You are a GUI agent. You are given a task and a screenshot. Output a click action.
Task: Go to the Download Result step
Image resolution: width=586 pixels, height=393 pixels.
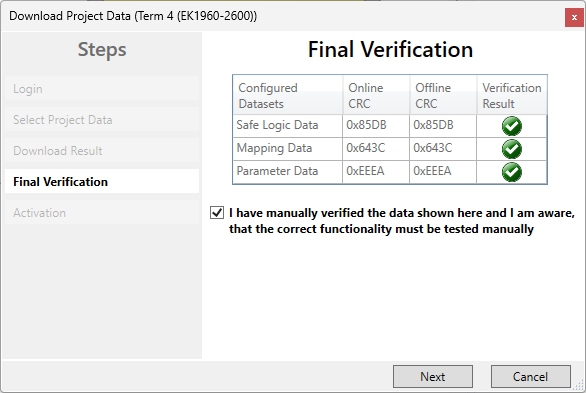(102, 151)
